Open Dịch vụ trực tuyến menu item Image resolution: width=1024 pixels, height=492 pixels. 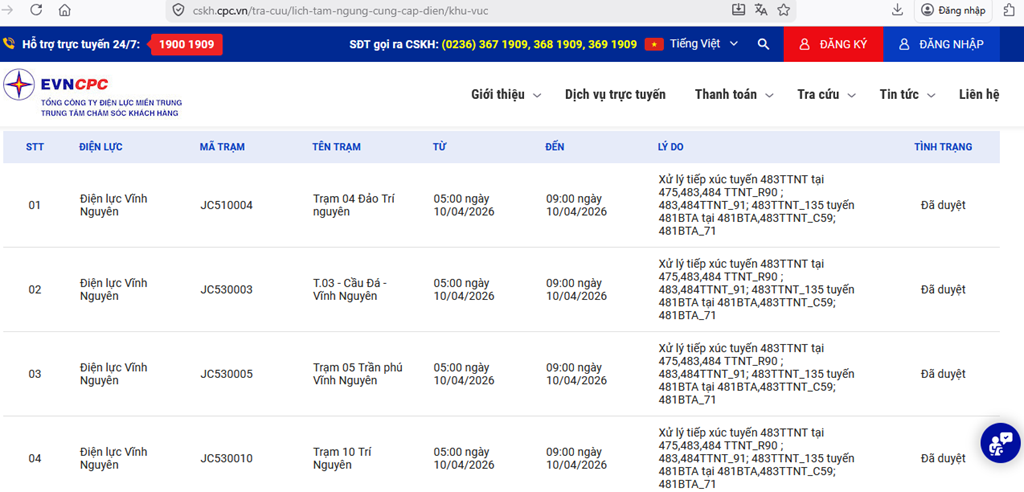(614, 95)
